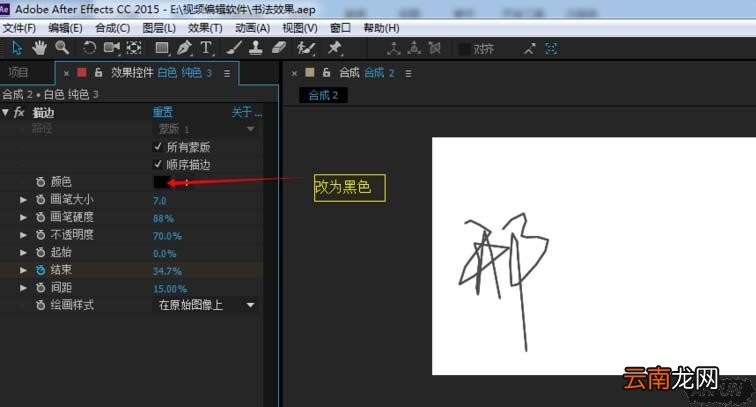Select the Zoom magnifier tool

click(x=62, y=47)
